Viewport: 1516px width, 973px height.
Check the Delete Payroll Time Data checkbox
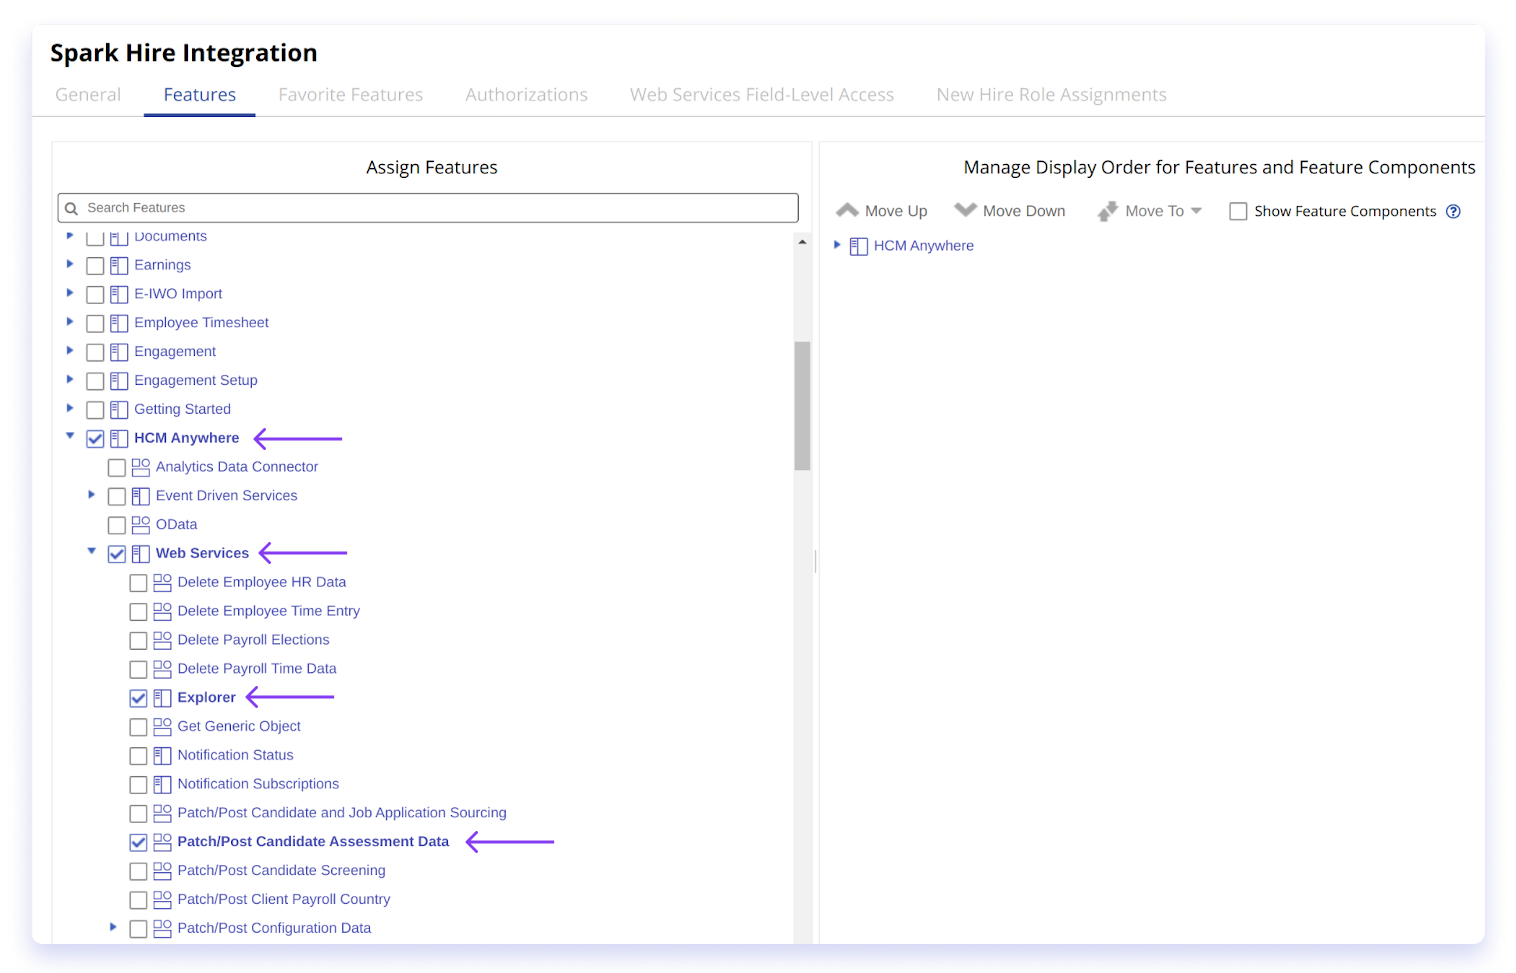(x=138, y=670)
